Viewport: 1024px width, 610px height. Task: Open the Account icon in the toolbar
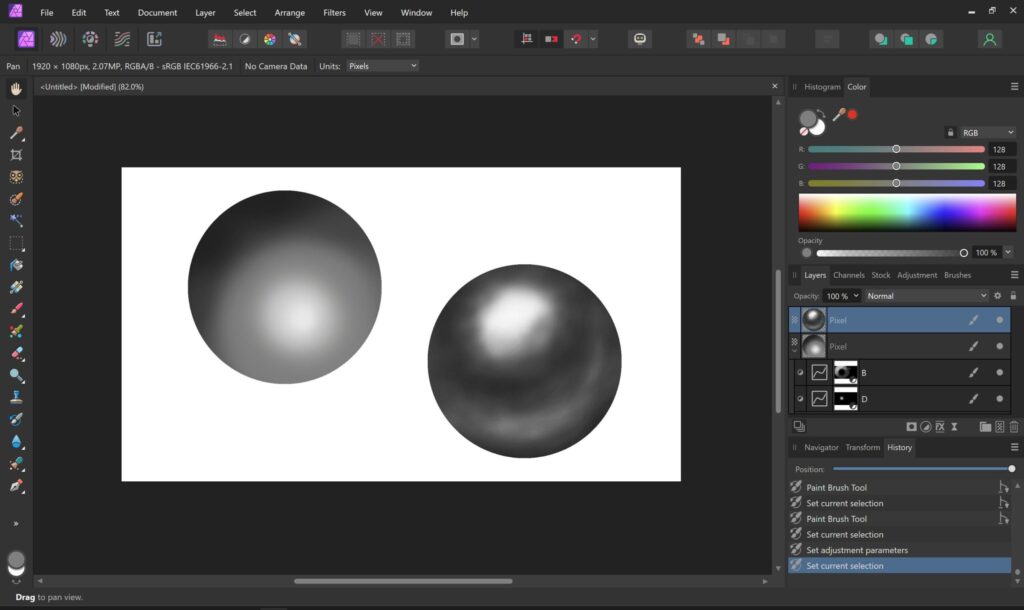[x=989, y=39]
